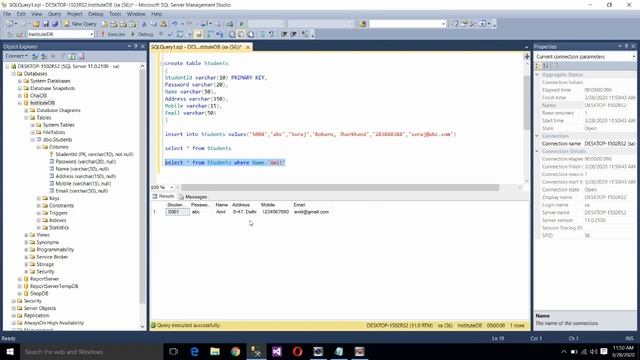Click the Cut scissors icon
Screen dimensions: 640x360
(144, 24)
